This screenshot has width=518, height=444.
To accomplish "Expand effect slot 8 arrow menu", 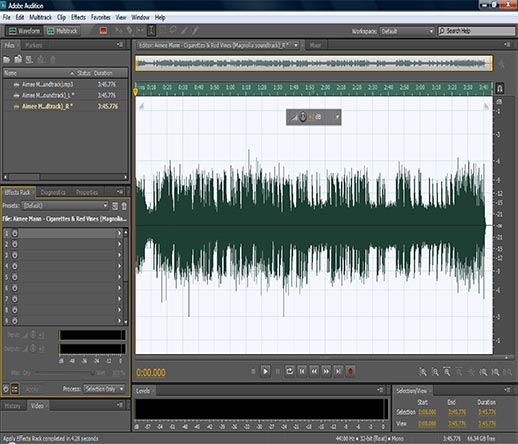I will pos(119,310).
